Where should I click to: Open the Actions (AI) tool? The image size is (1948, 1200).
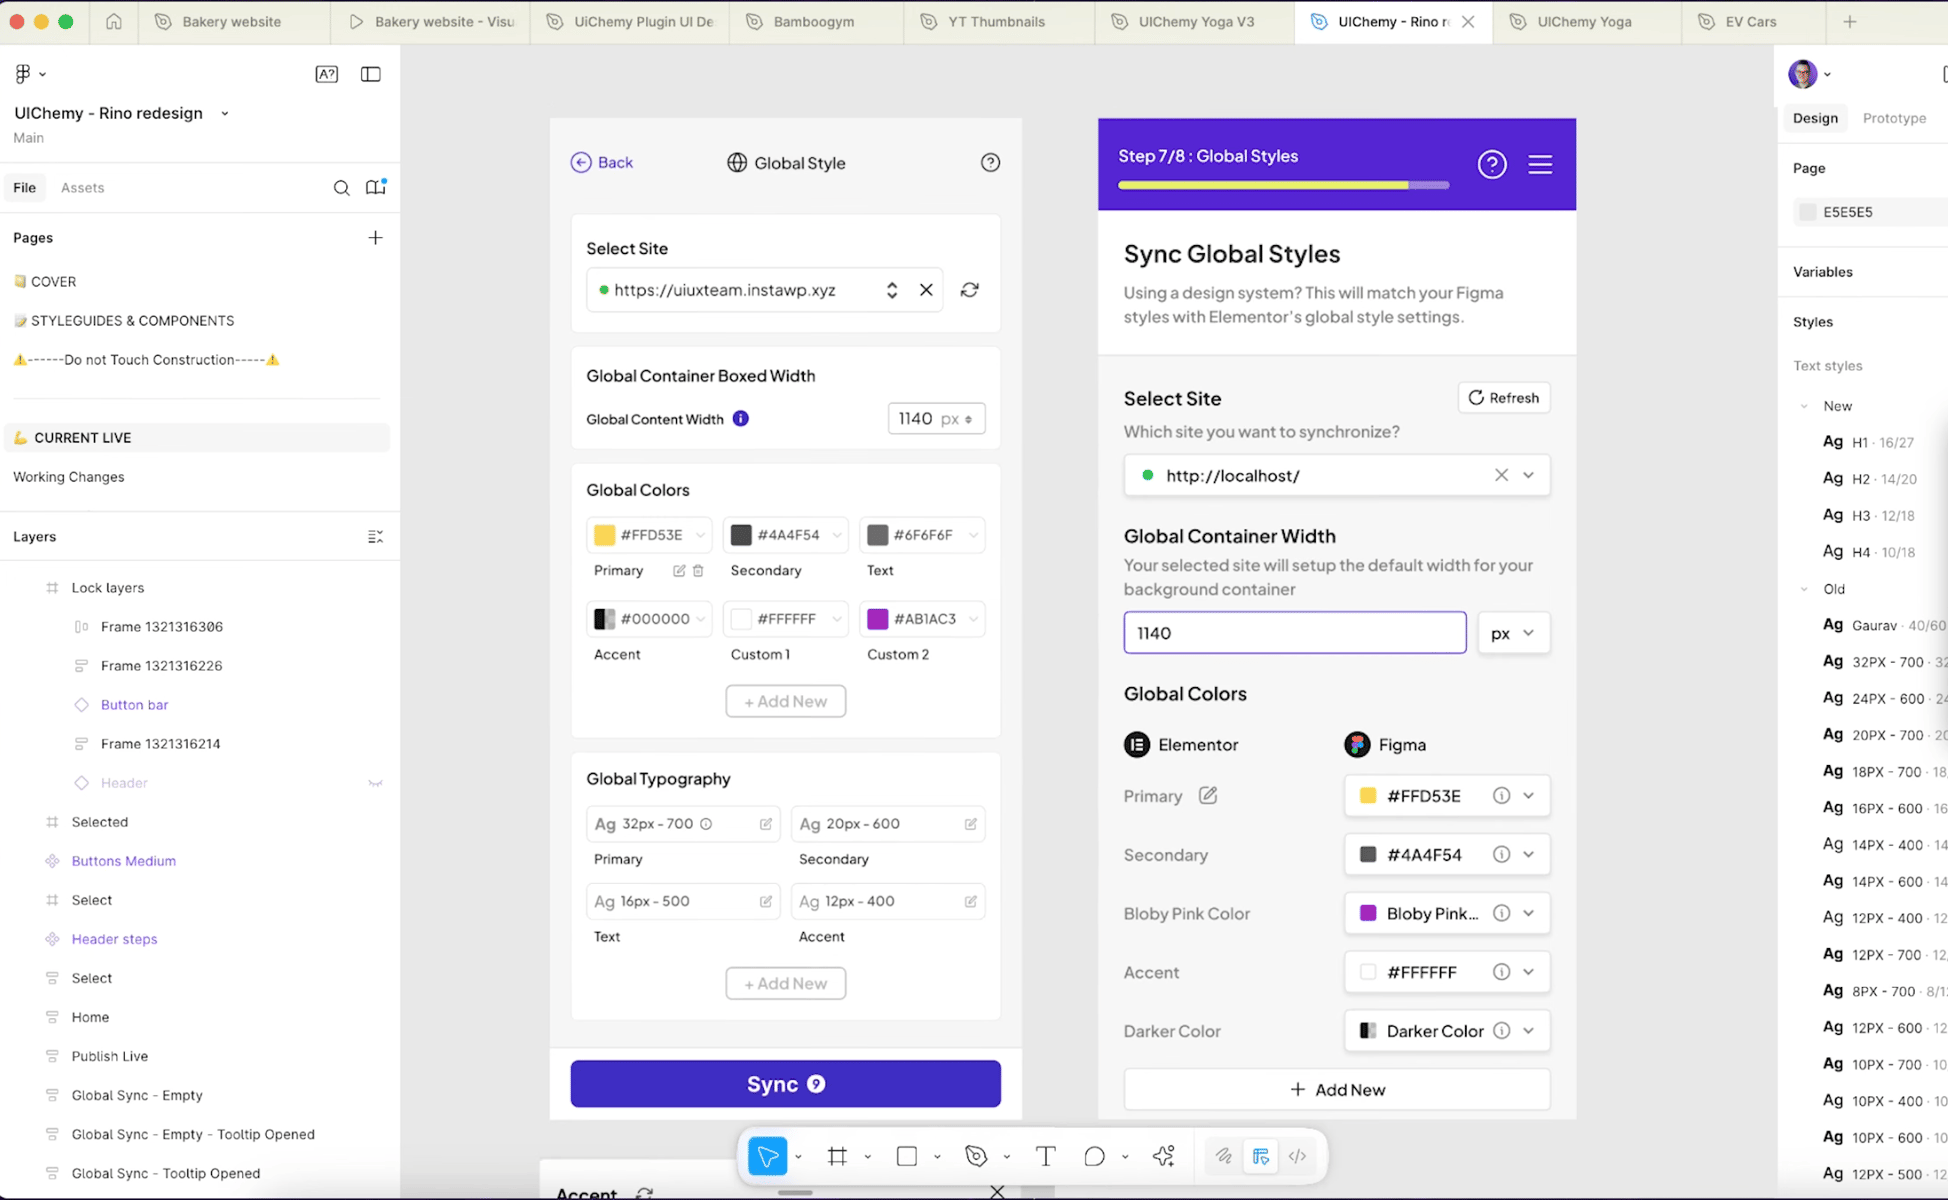coord(1163,1156)
